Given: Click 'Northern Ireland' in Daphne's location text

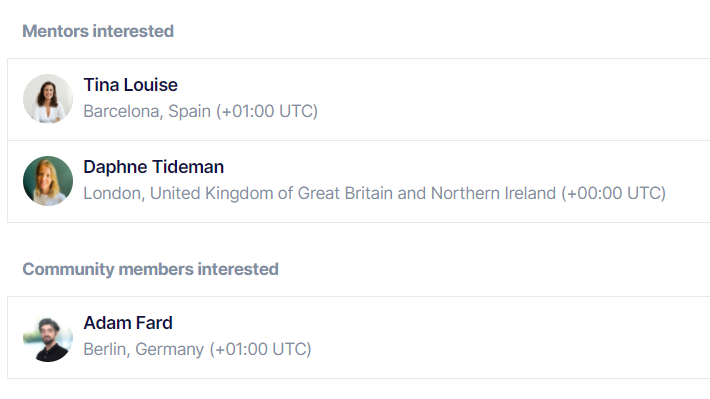Looking at the screenshot, I should click(493, 193).
